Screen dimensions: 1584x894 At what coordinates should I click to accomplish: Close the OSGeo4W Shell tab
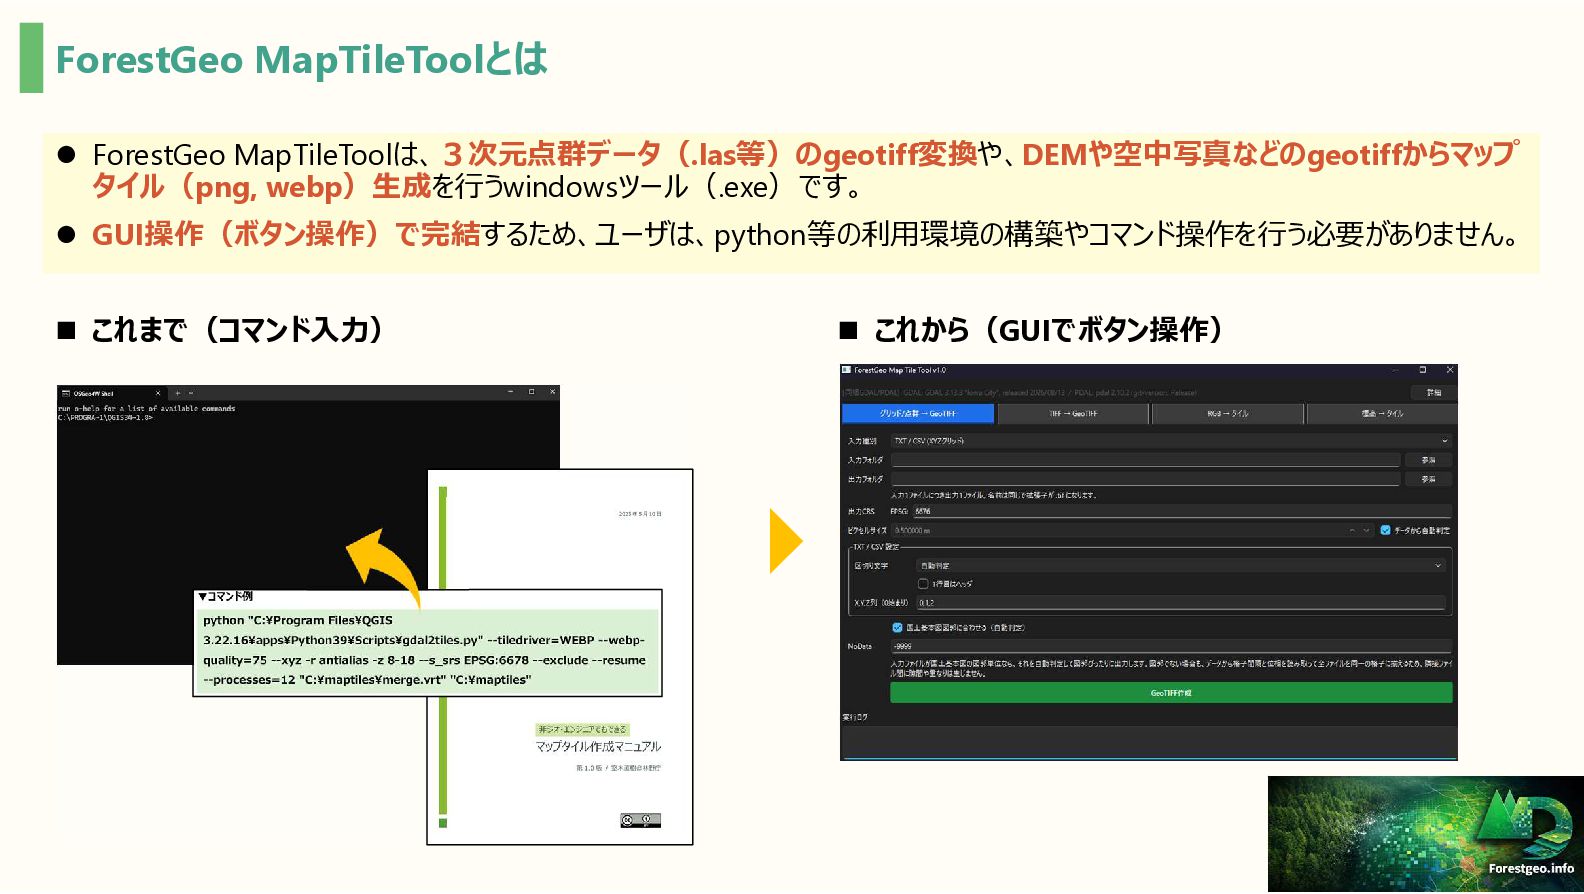tap(158, 393)
